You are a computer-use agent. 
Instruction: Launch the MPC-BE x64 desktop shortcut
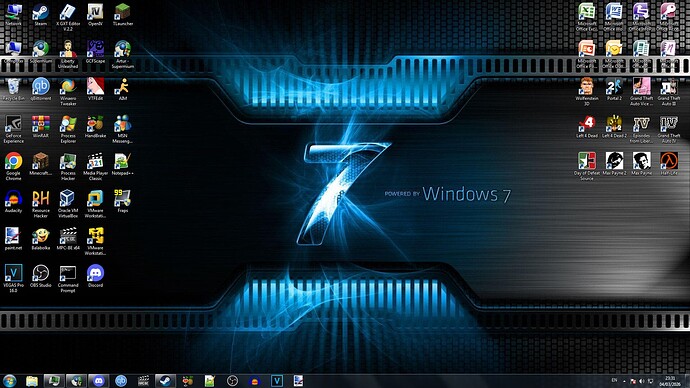pos(68,239)
